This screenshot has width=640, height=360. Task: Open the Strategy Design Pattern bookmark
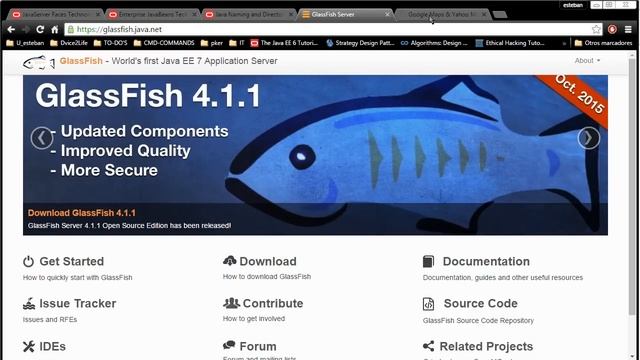pos(360,43)
